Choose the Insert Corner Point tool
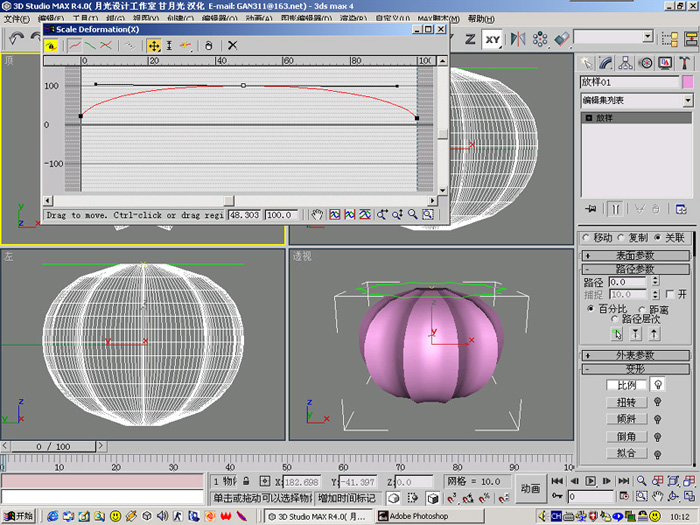Image resolution: width=700 pixels, height=525 pixels. click(186, 46)
